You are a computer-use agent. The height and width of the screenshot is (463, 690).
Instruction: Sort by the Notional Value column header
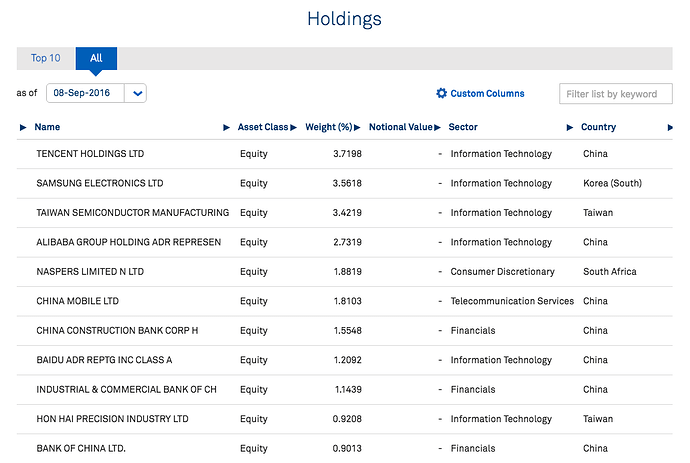(x=400, y=127)
